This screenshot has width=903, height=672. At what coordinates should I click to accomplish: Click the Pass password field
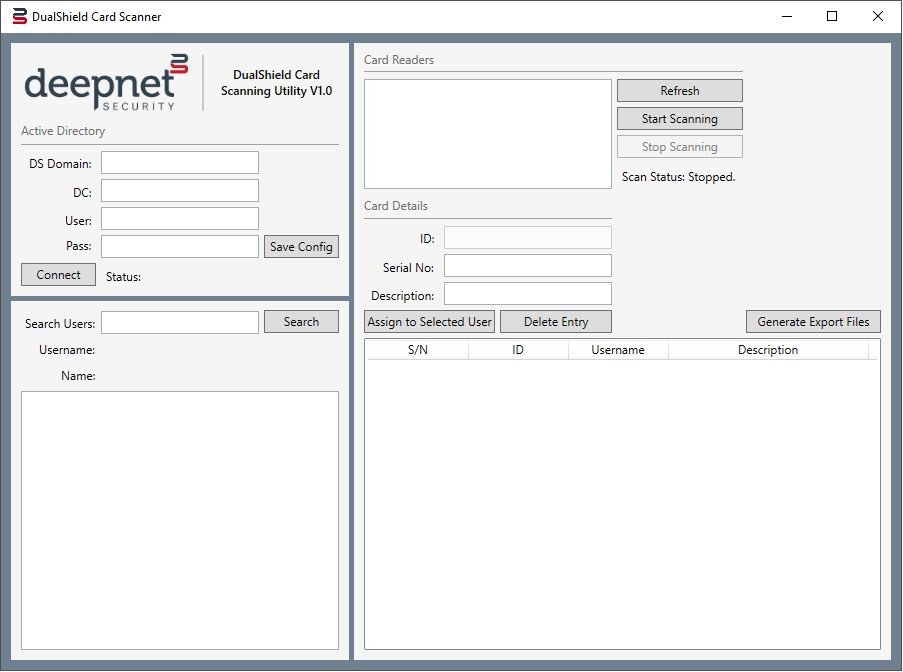tap(180, 246)
